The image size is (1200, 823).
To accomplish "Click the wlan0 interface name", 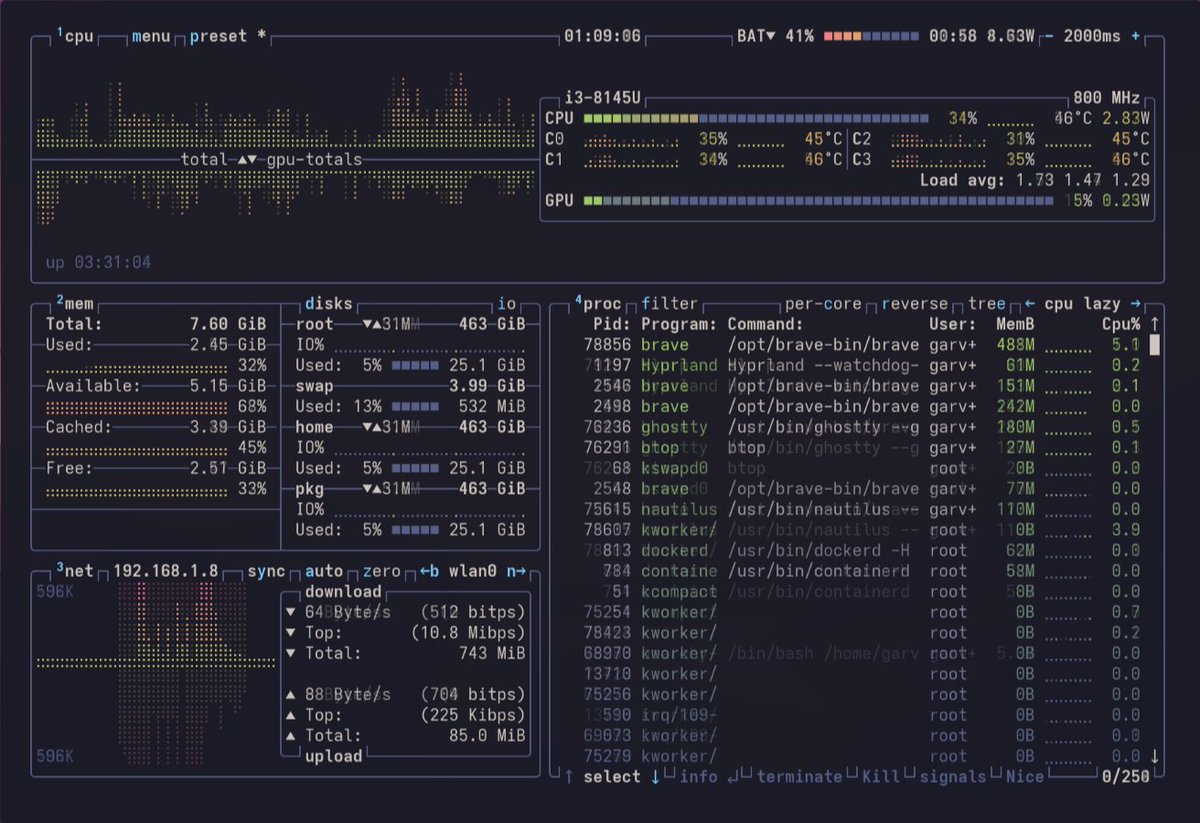I will click(x=473, y=571).
